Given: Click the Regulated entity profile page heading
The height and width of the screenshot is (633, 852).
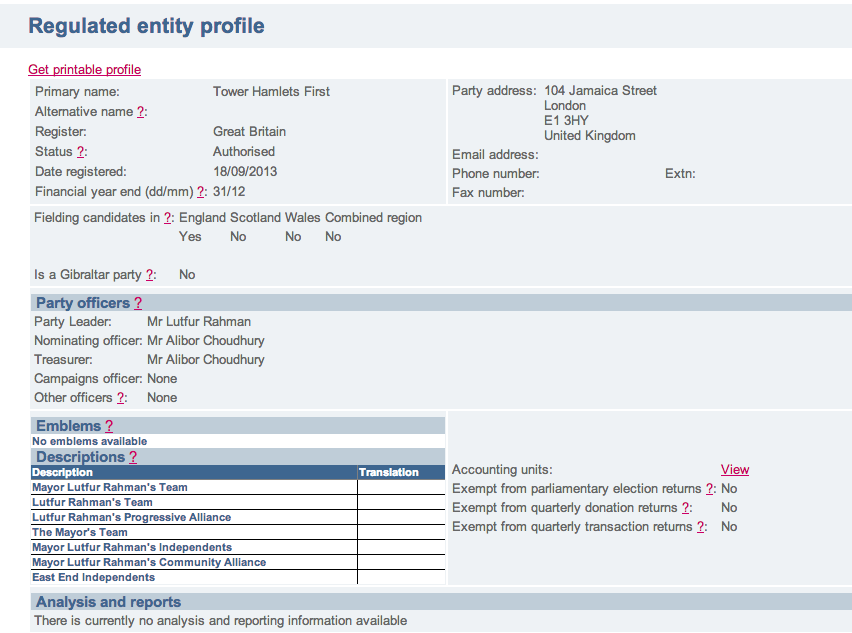Looking at the screenshot, I should coord(146,26).
